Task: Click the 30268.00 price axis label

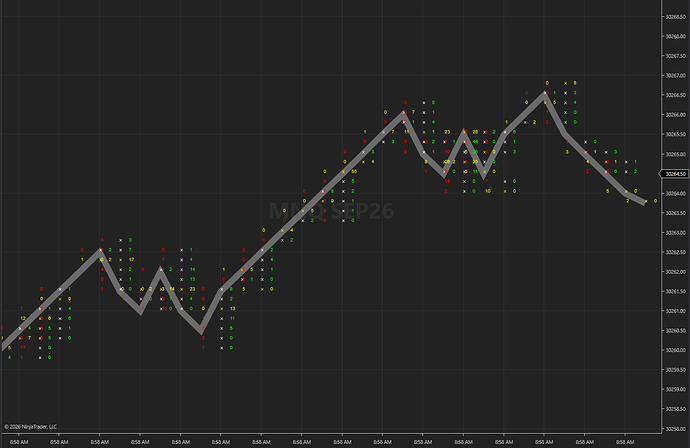Action: point(675,37)
